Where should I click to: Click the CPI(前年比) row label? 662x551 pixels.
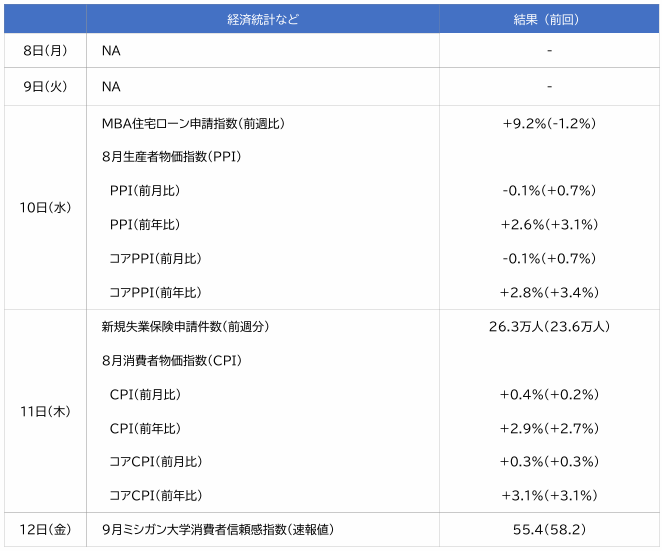145,429
